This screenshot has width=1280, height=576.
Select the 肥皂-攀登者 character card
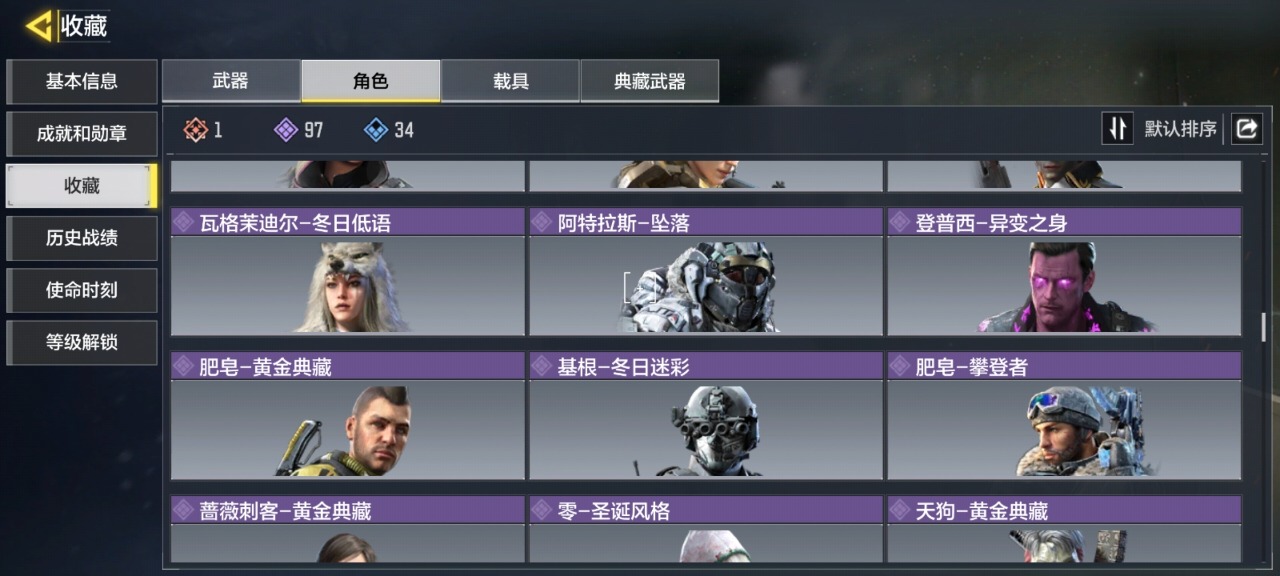pyautogui.click(x=1065, y=415)
